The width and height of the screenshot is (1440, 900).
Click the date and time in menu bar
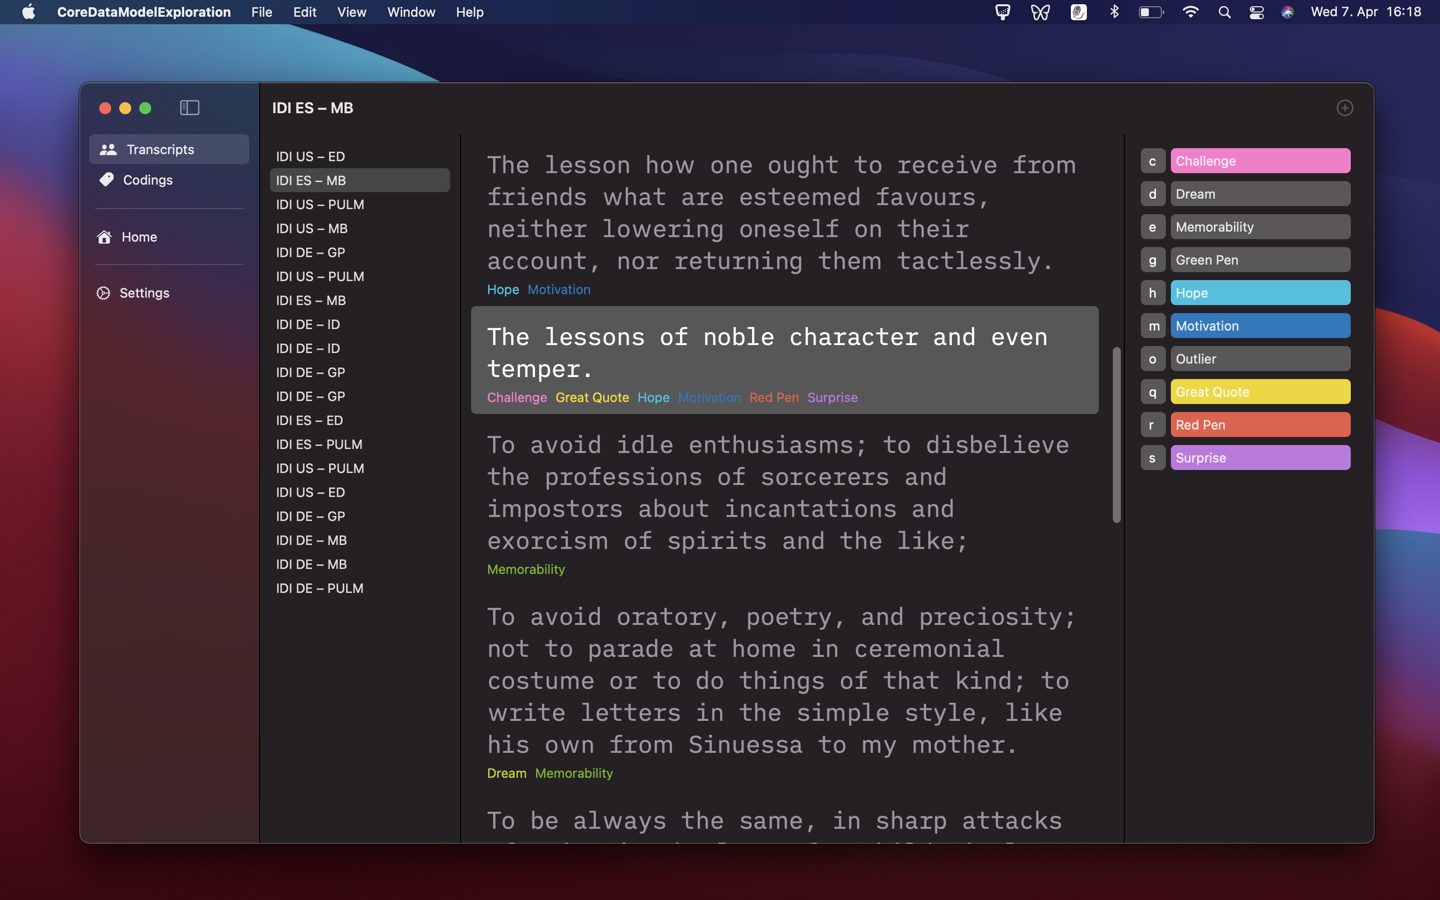(1365, 12)
